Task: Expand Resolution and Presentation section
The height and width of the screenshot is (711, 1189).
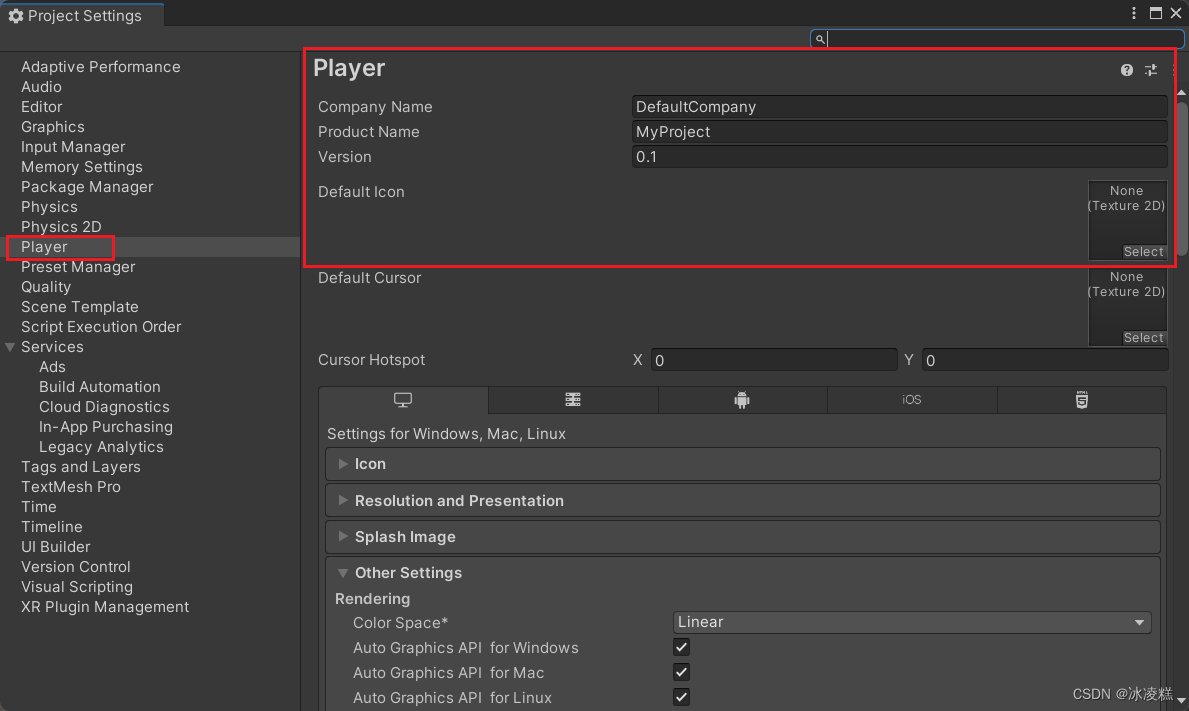Action: [x=743, y=500]
